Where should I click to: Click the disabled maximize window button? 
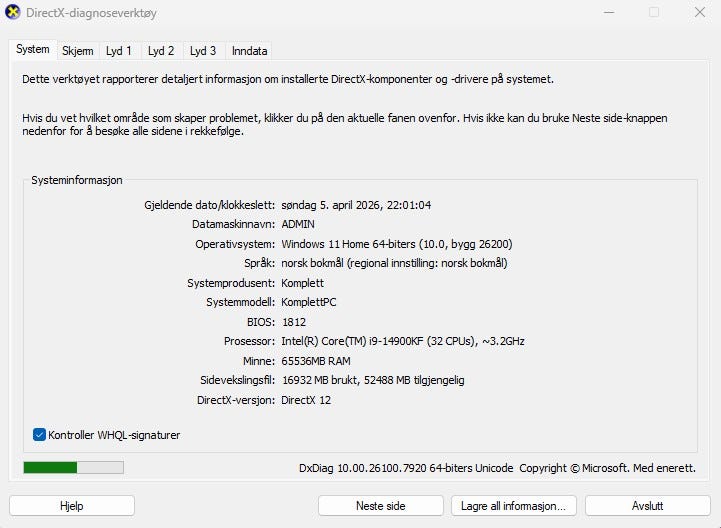654,12
